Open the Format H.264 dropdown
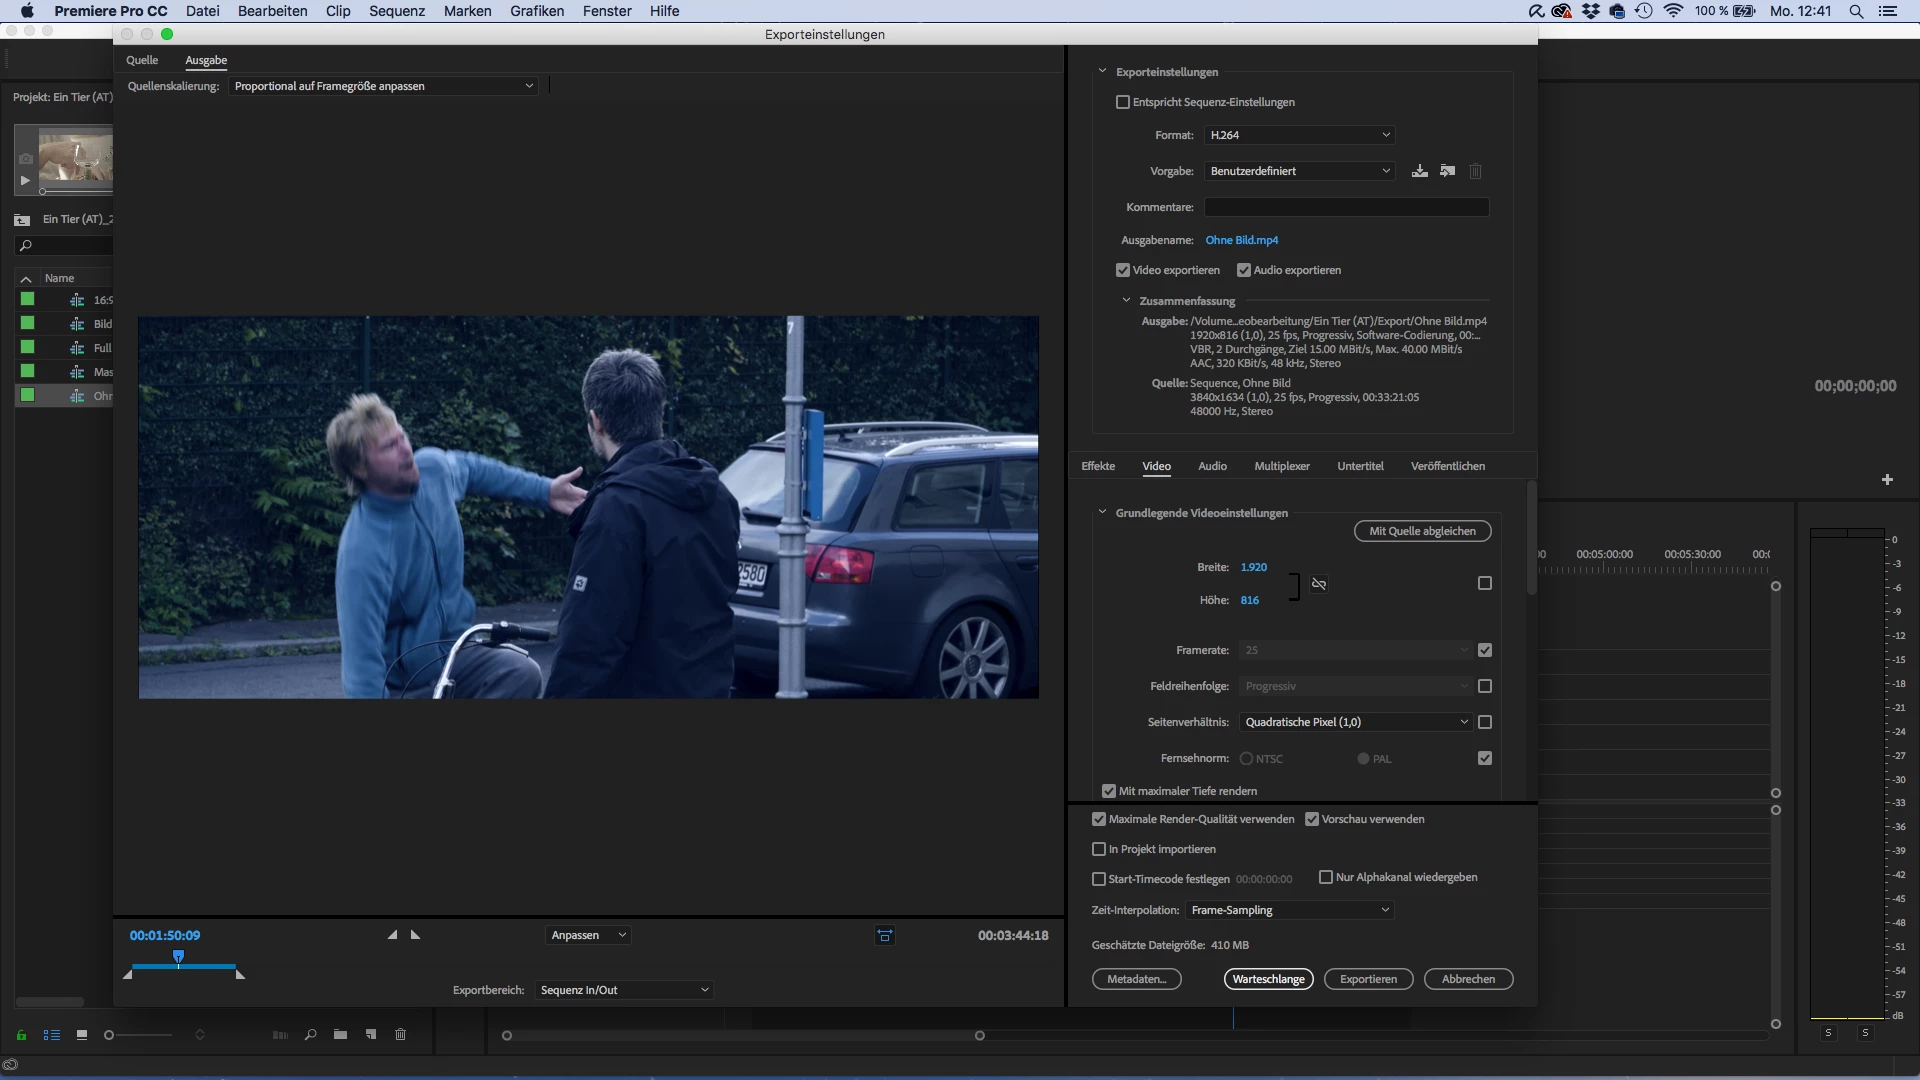Screen dimensions: 1920x1080 [1299, 135]
